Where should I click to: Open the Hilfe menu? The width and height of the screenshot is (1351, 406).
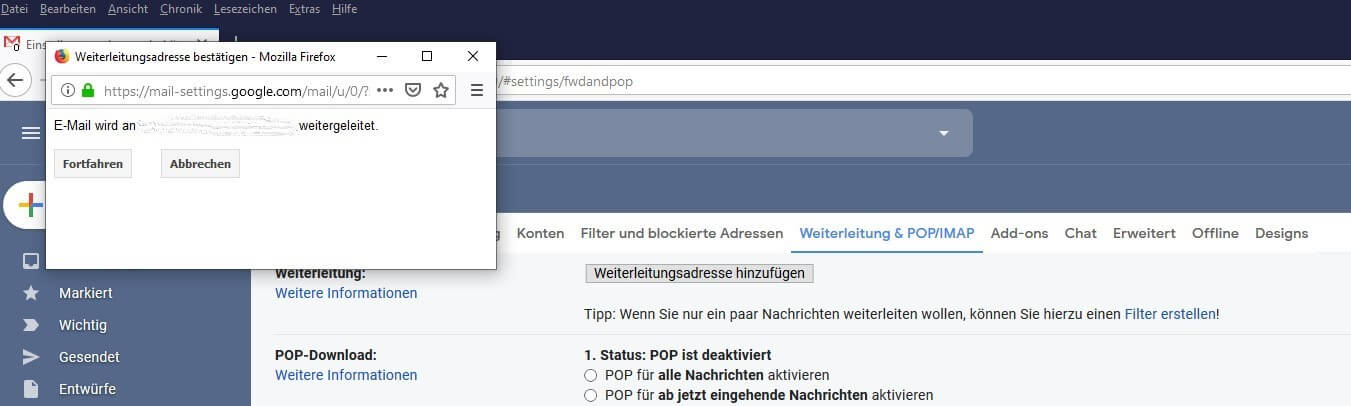pyautogui.click(x=344, y=9)
